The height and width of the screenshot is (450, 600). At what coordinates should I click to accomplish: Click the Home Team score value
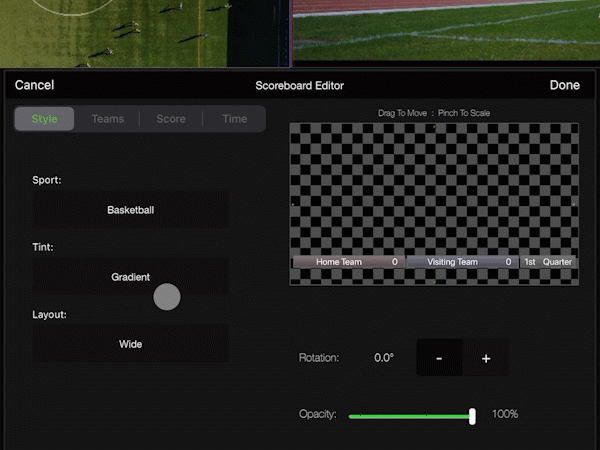point(395,262)
